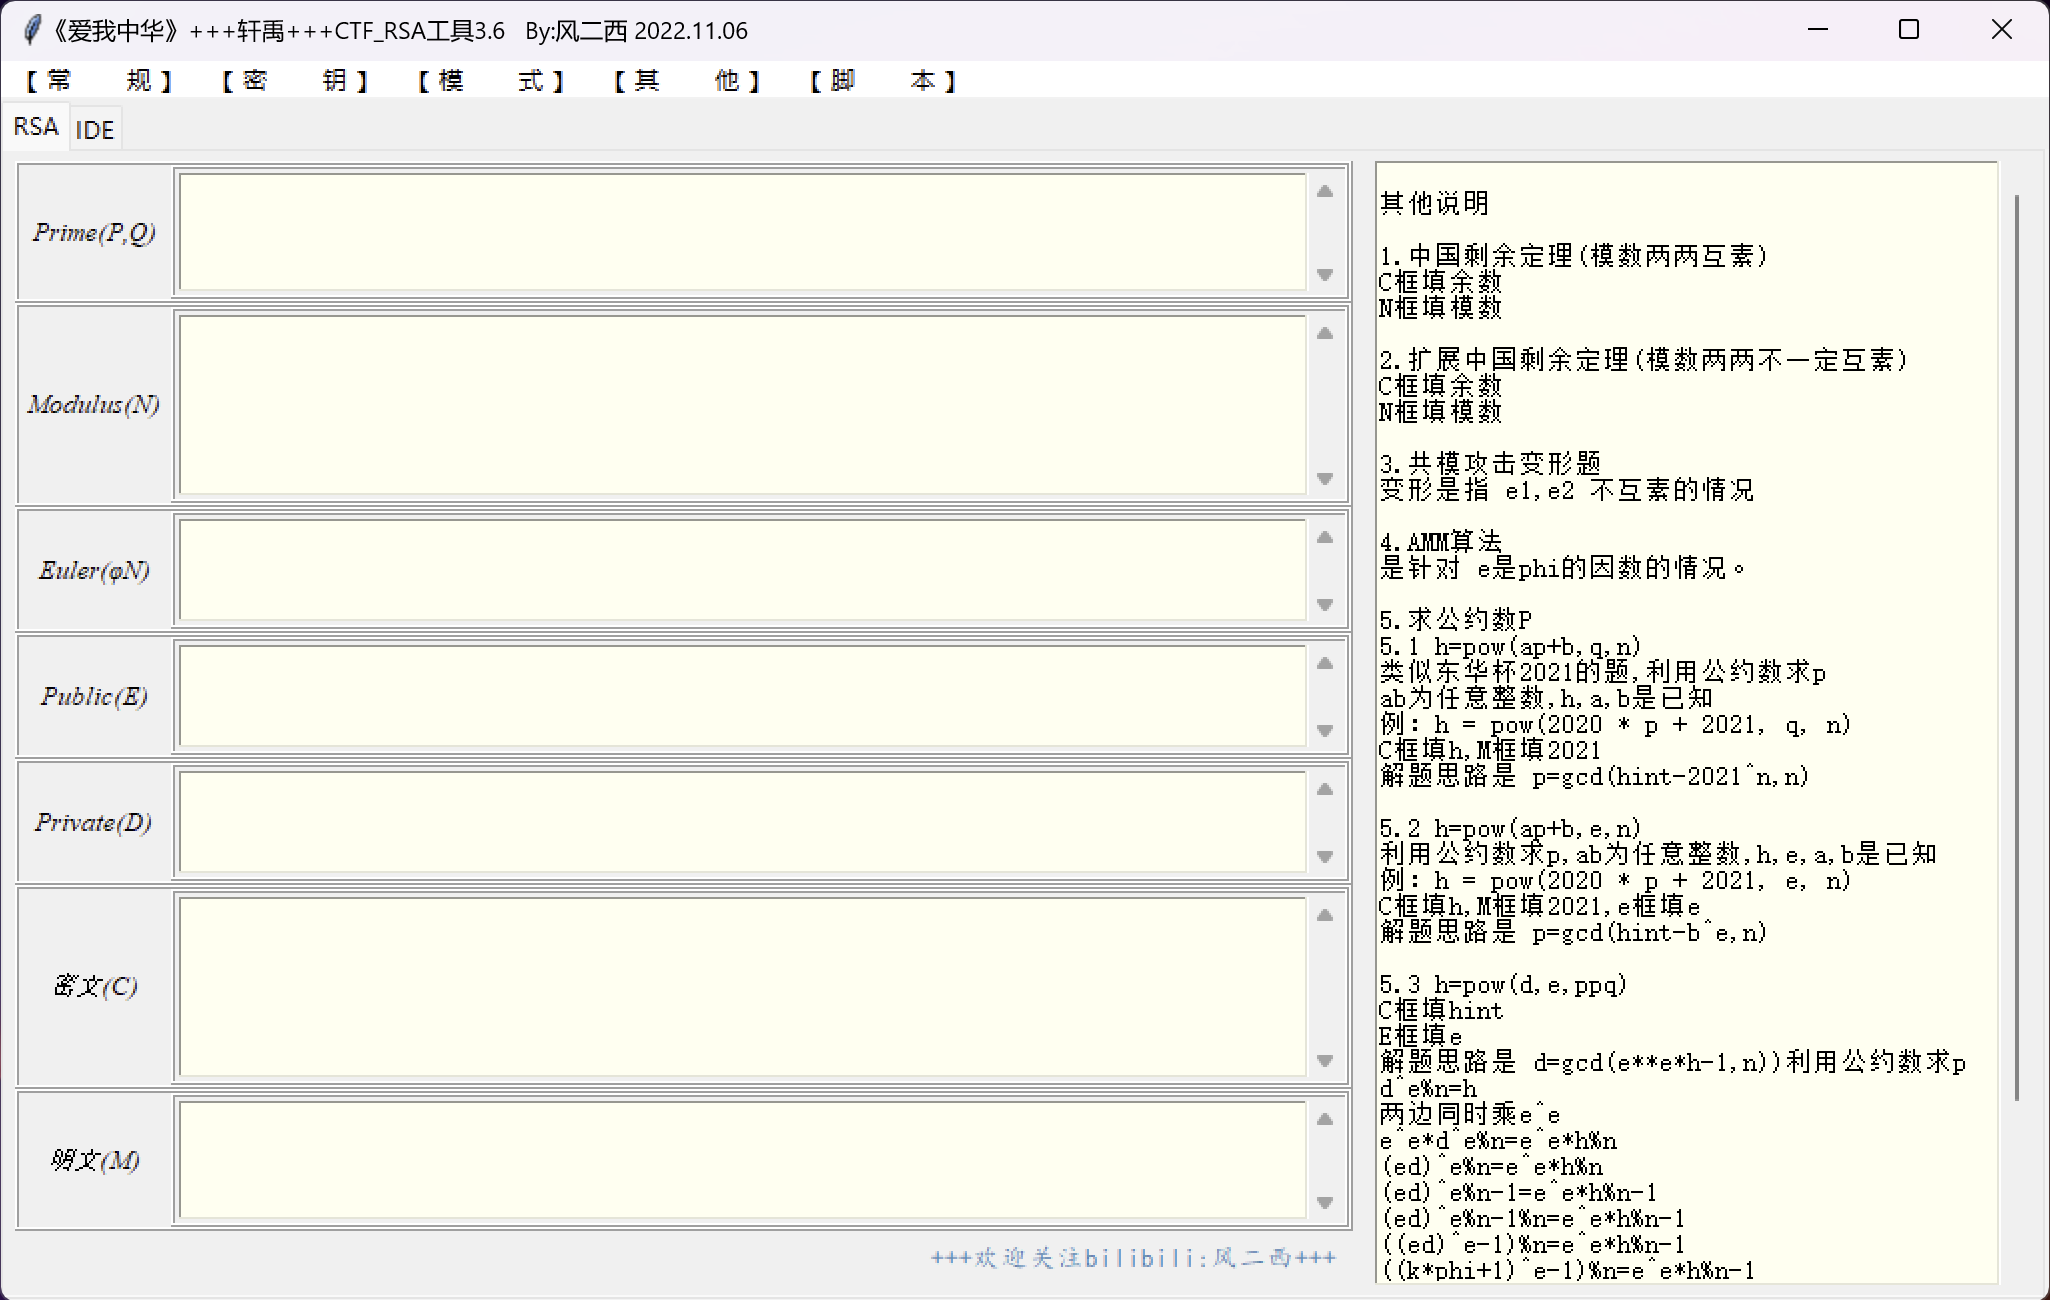Viewport: 2050px width, 1300px height.
Task: Click scroll-down arrow of Modulus(N) field
Action: pyautogui.click(x=1325, y=479)
